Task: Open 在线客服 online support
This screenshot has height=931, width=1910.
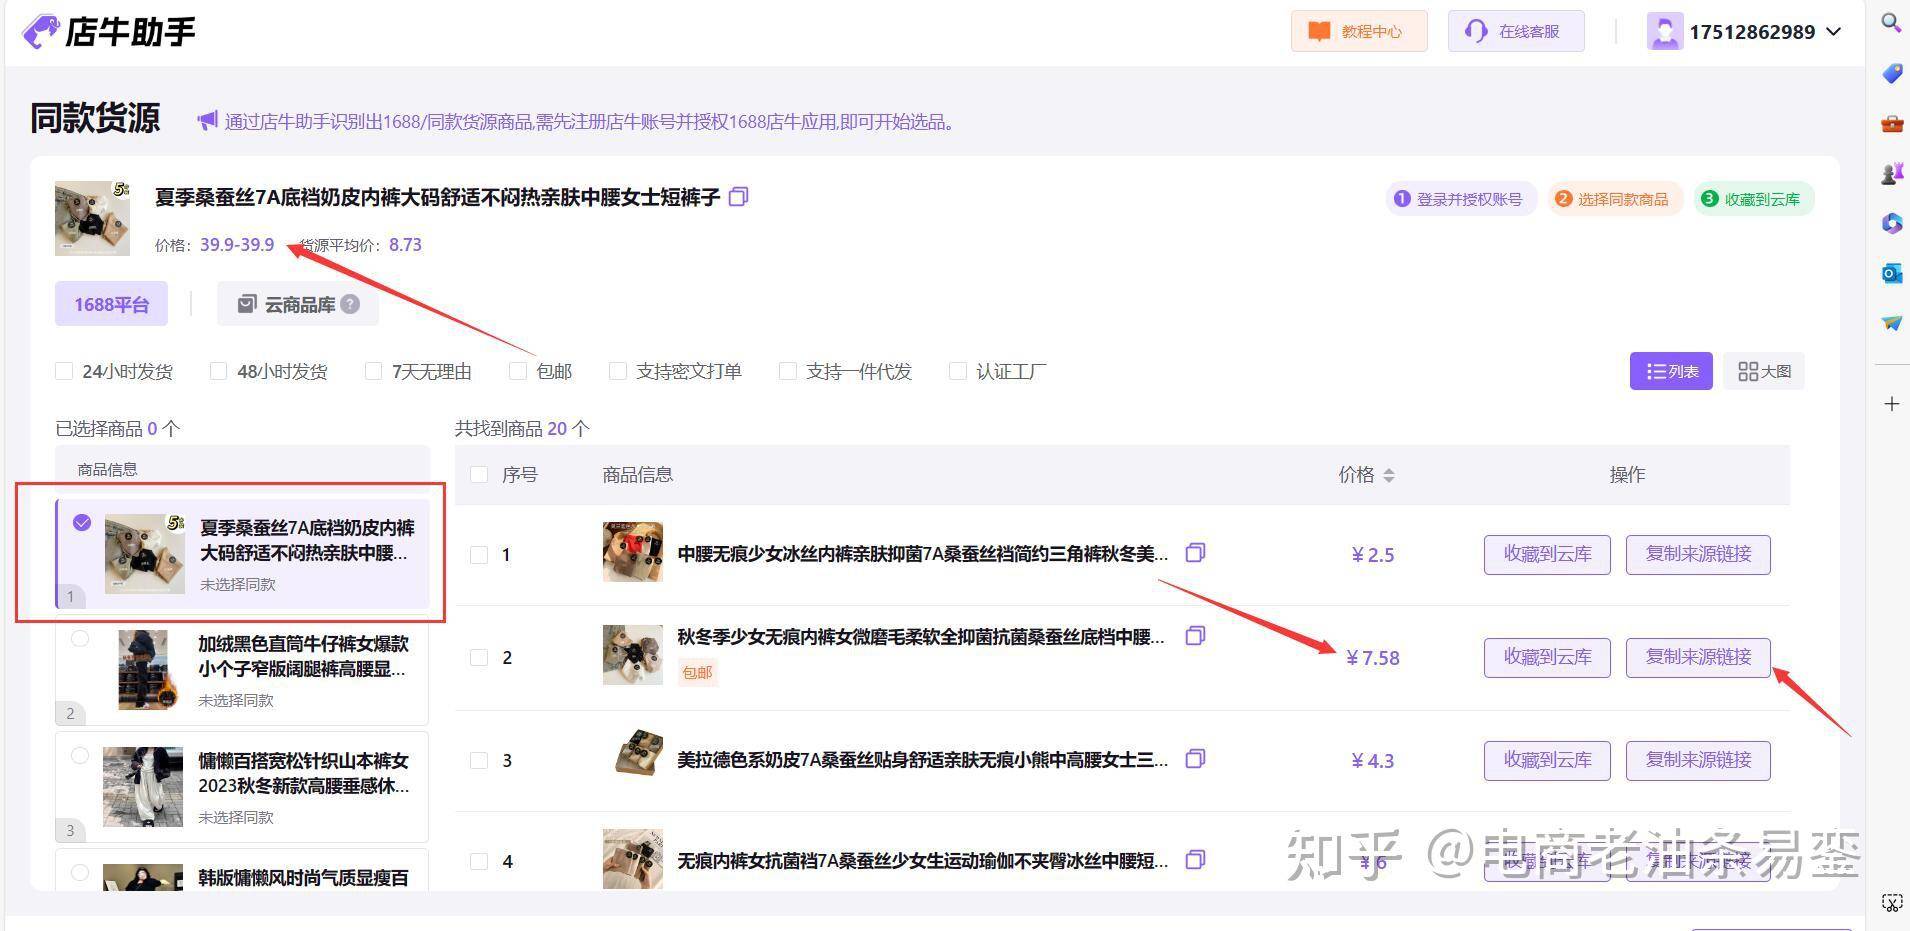Action: [1516, 31]
